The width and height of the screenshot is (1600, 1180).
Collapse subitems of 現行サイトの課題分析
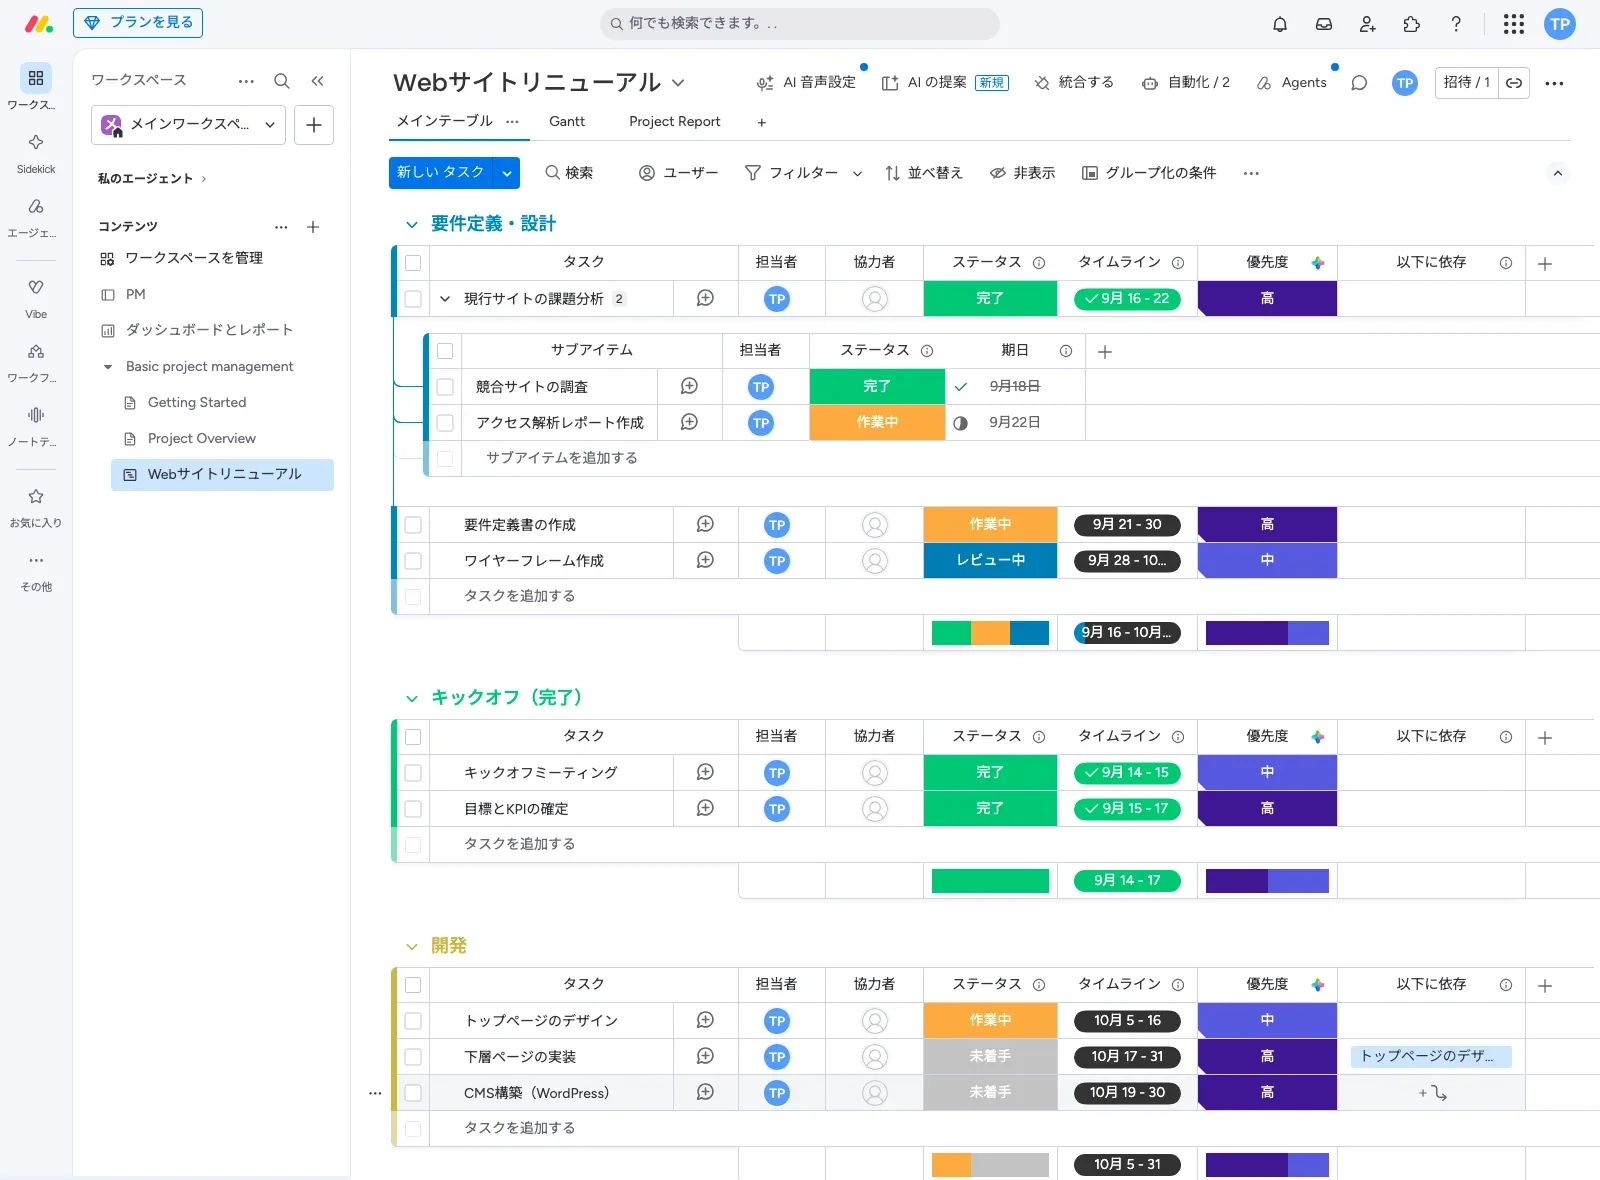[445, 299]
